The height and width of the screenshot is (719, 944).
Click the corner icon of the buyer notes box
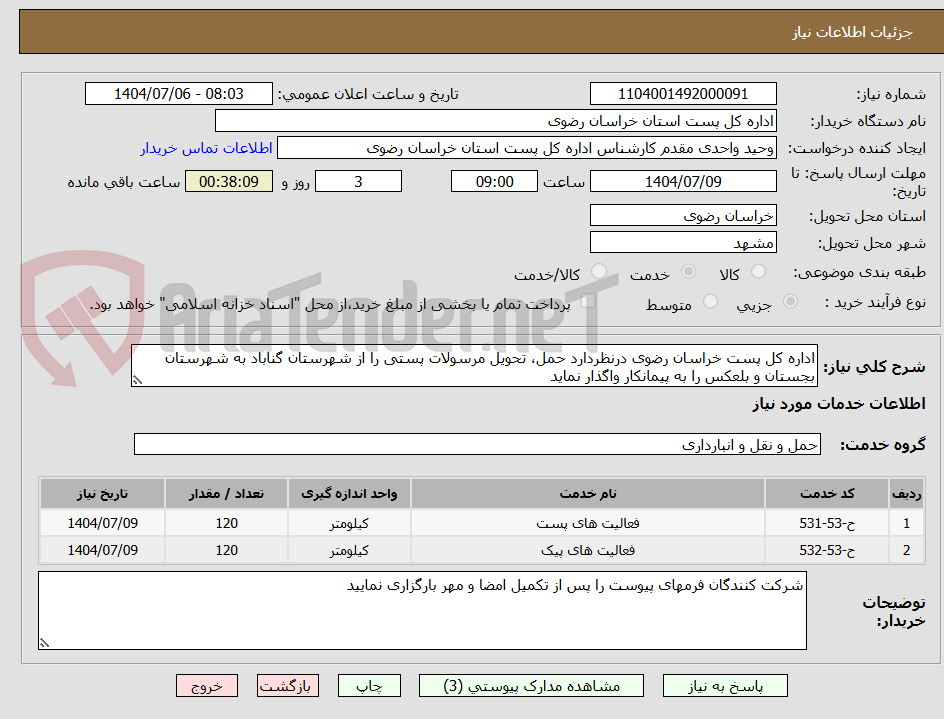click(x=43, y=644)
